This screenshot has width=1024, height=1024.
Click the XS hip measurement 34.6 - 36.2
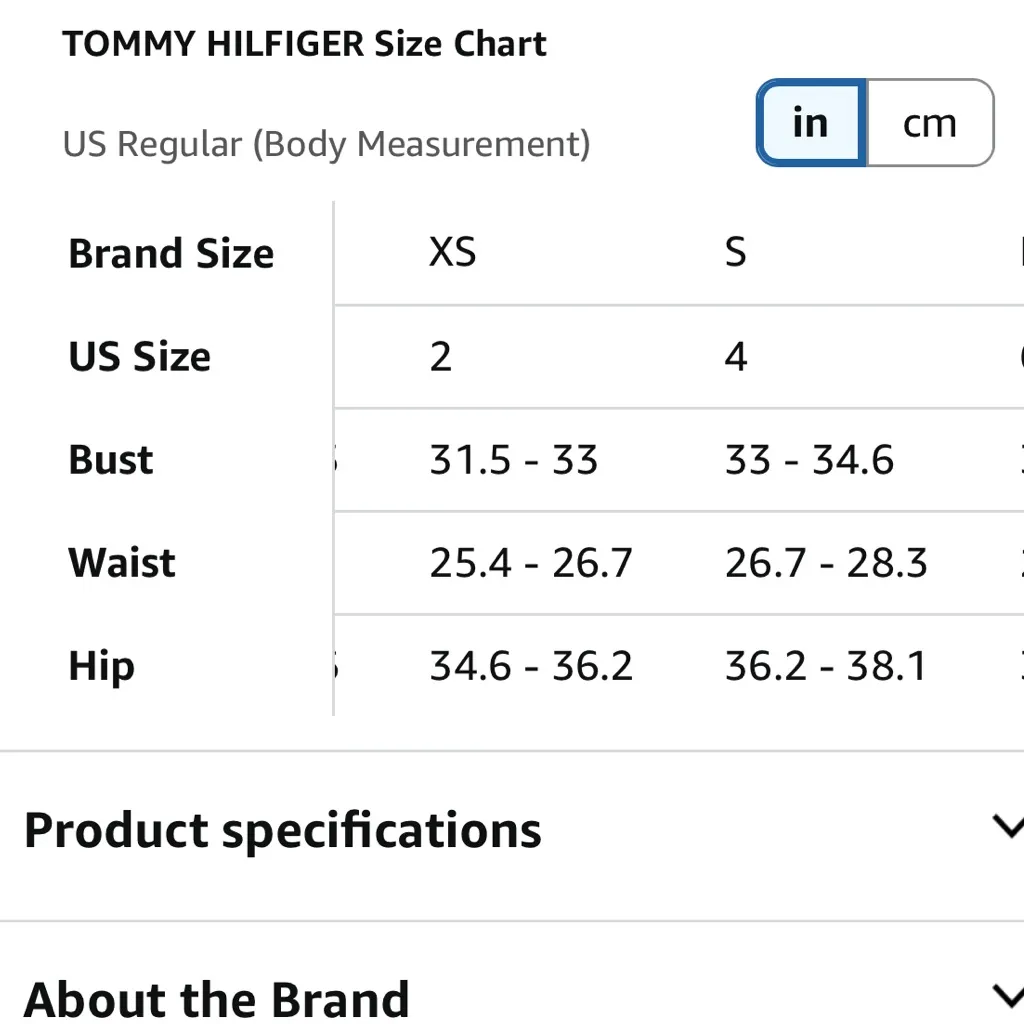pyautogui.click(x=531, y=666)
